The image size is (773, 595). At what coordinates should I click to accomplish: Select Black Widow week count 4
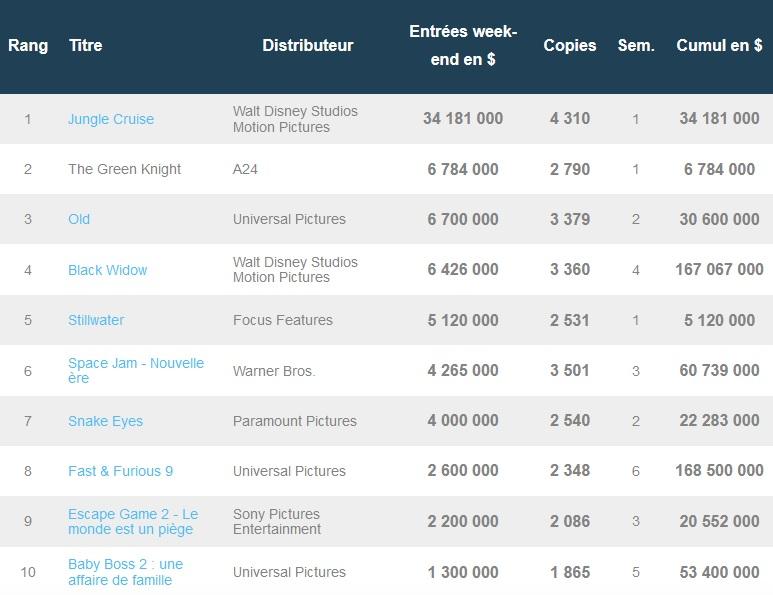pos(636,270)
